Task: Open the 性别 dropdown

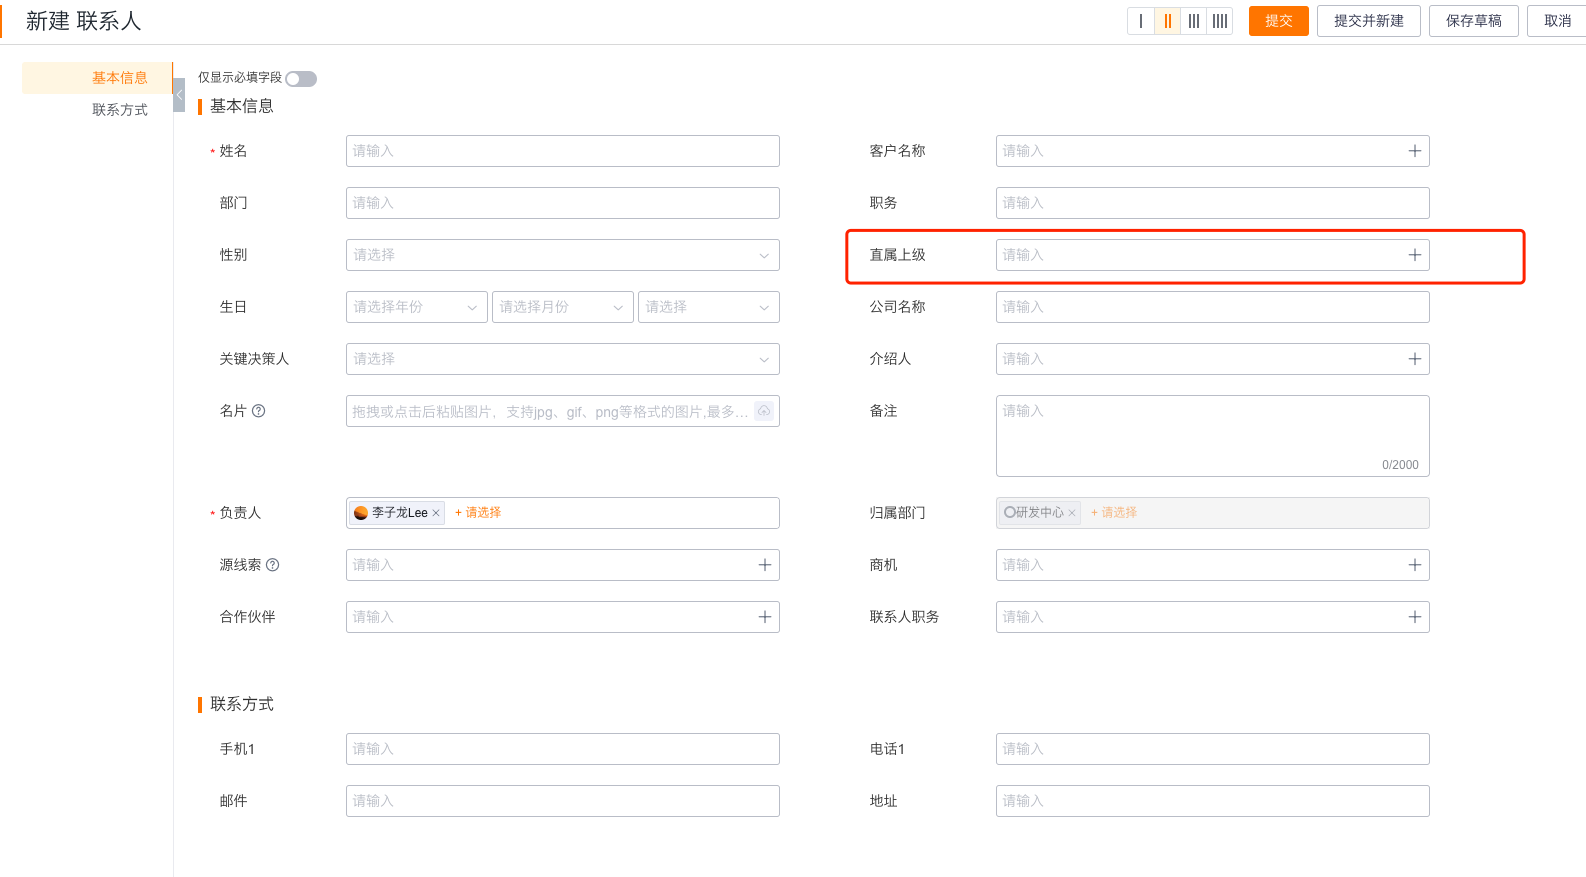Action: [x=563, y=255]
